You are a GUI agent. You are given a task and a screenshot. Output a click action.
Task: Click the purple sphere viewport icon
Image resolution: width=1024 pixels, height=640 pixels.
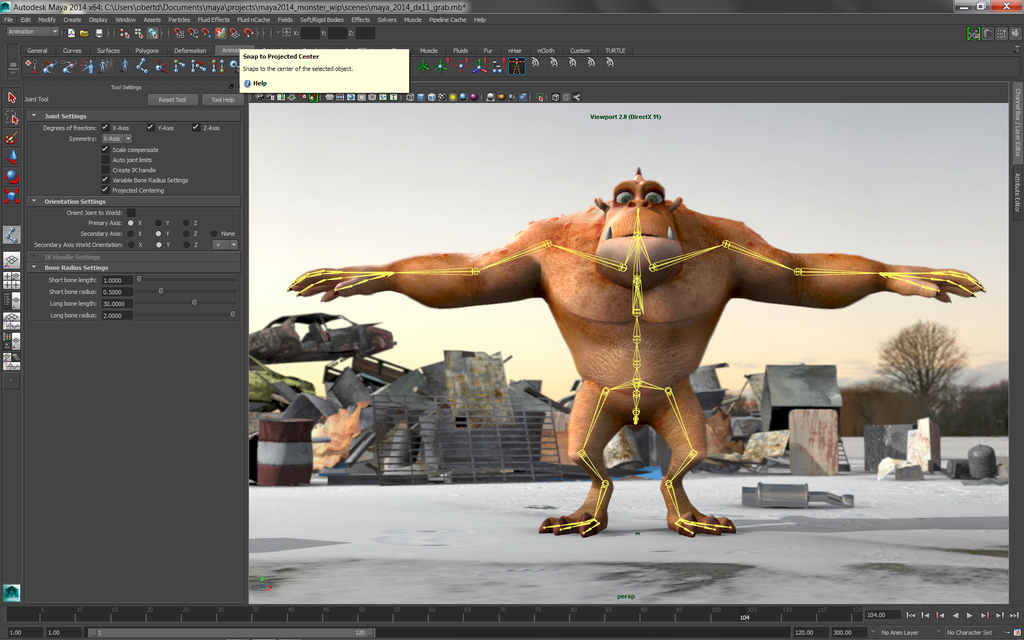(x=474, y=97)
